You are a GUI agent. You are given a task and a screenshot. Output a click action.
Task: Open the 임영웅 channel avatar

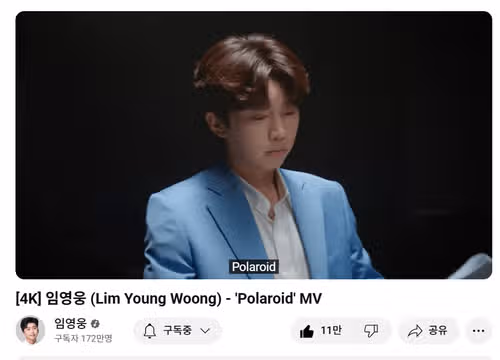click(x=30, y=330)
